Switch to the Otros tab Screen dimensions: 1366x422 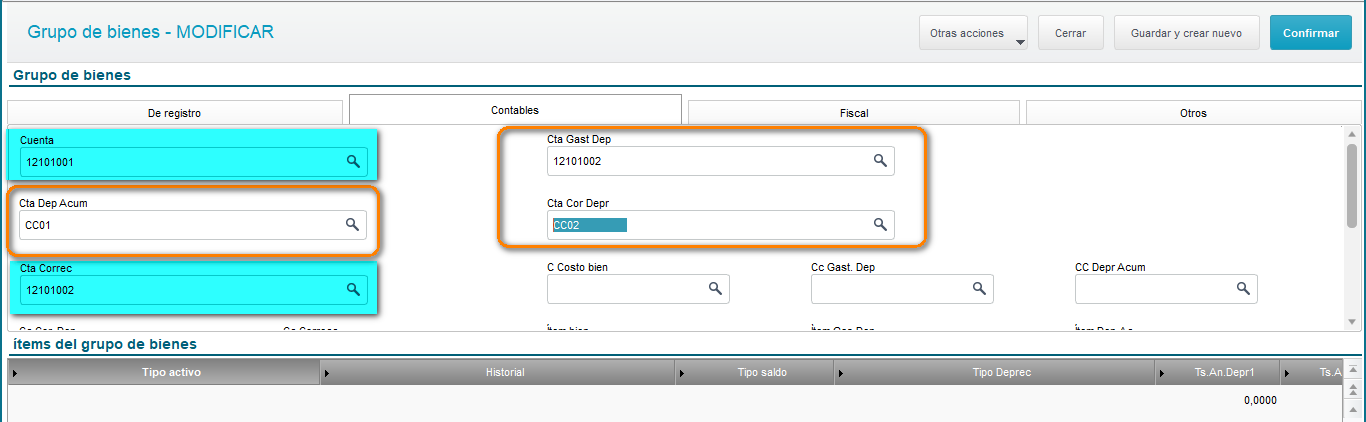(1193, 113)
